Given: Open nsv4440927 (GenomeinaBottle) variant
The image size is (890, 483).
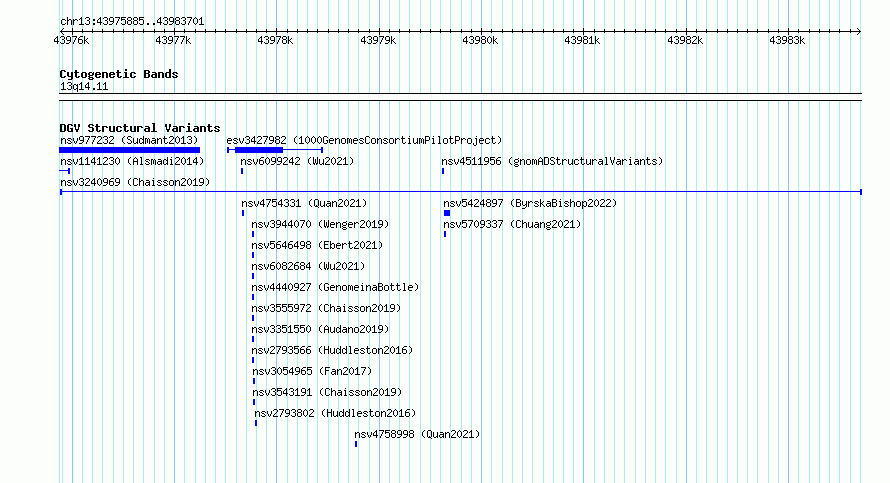Looking at the screenshot, I should (335, 287).
